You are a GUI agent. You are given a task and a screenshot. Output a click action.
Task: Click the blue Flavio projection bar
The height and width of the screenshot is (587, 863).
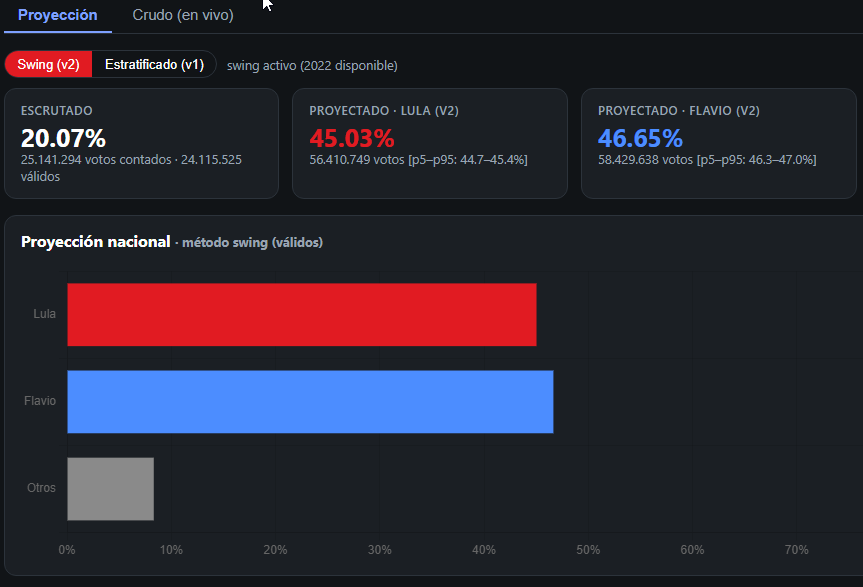(x=310, y=402)
